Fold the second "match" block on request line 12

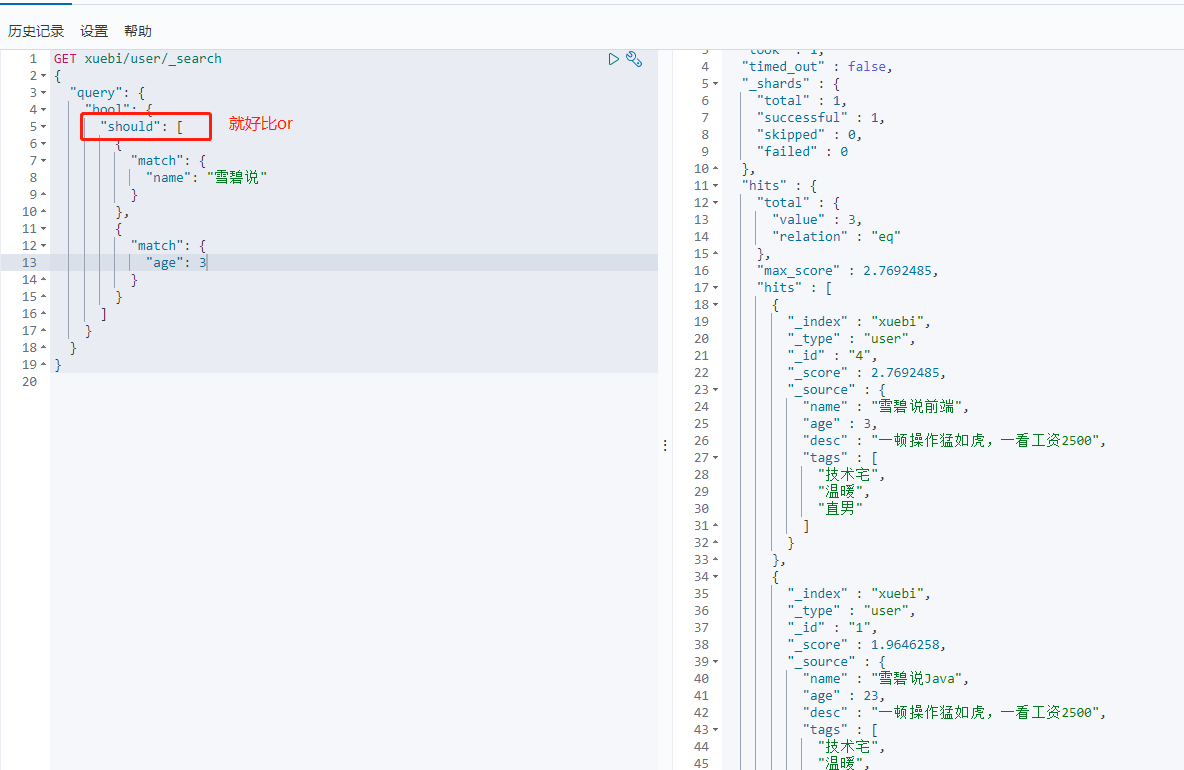tap(44, 246)
